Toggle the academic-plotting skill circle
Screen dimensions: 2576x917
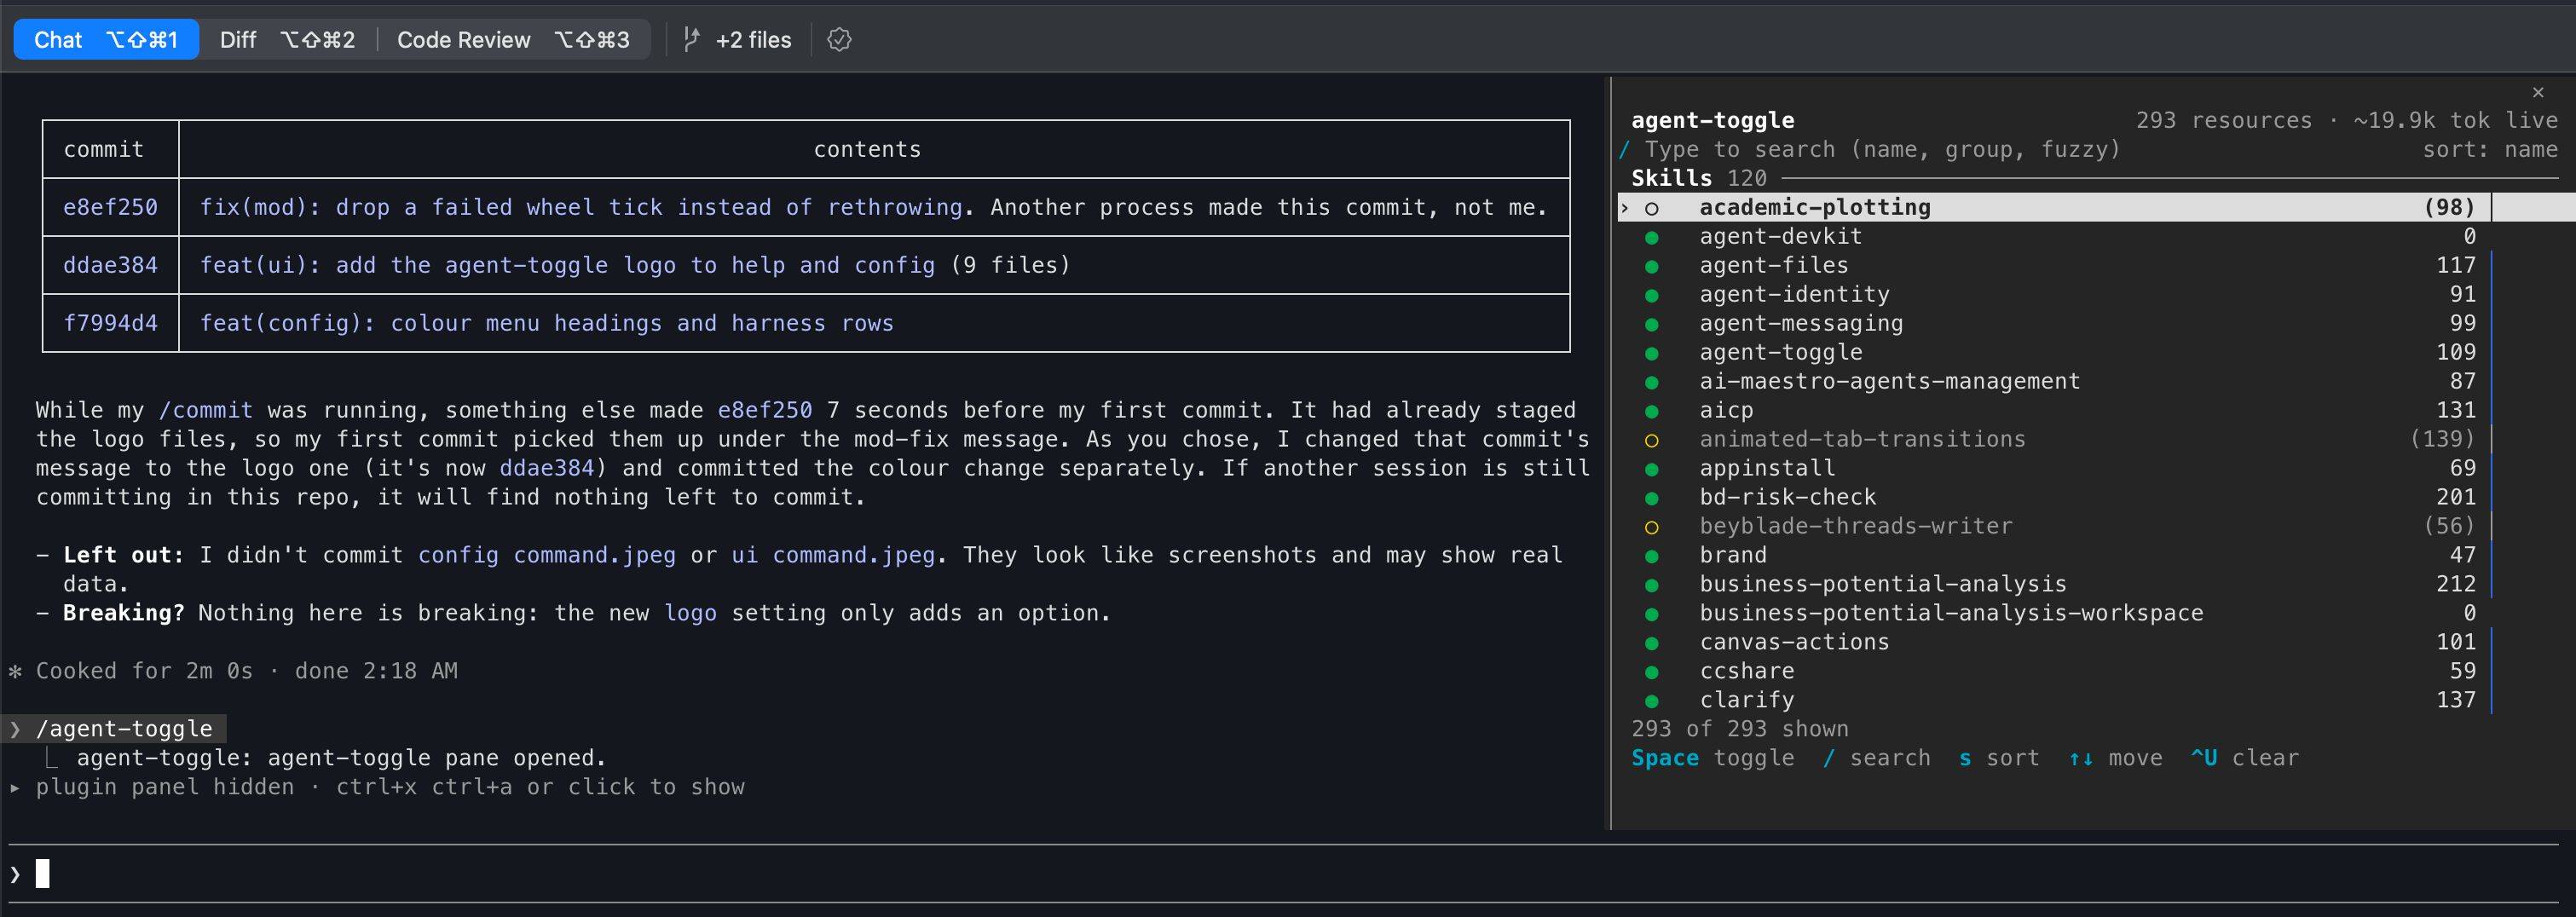(x=1652, y=209)
